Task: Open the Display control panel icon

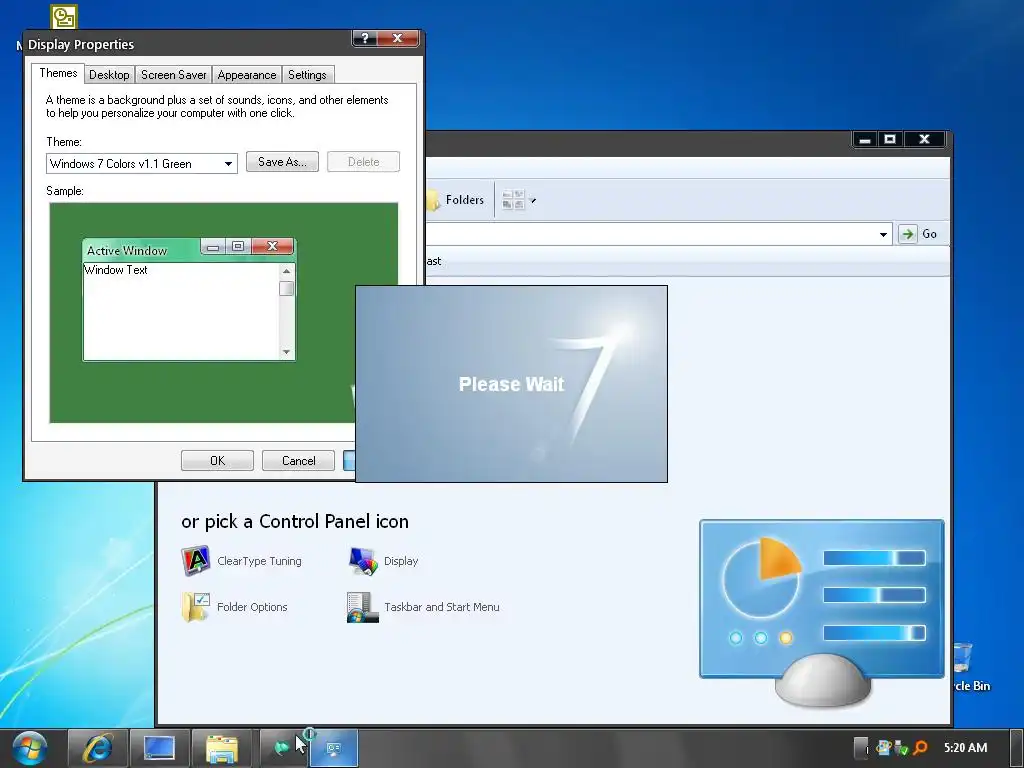Action: coord(383,561)
